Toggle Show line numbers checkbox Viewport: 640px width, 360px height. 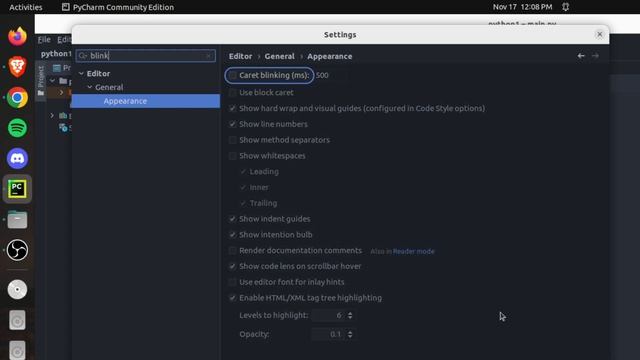tap(233, 124)
